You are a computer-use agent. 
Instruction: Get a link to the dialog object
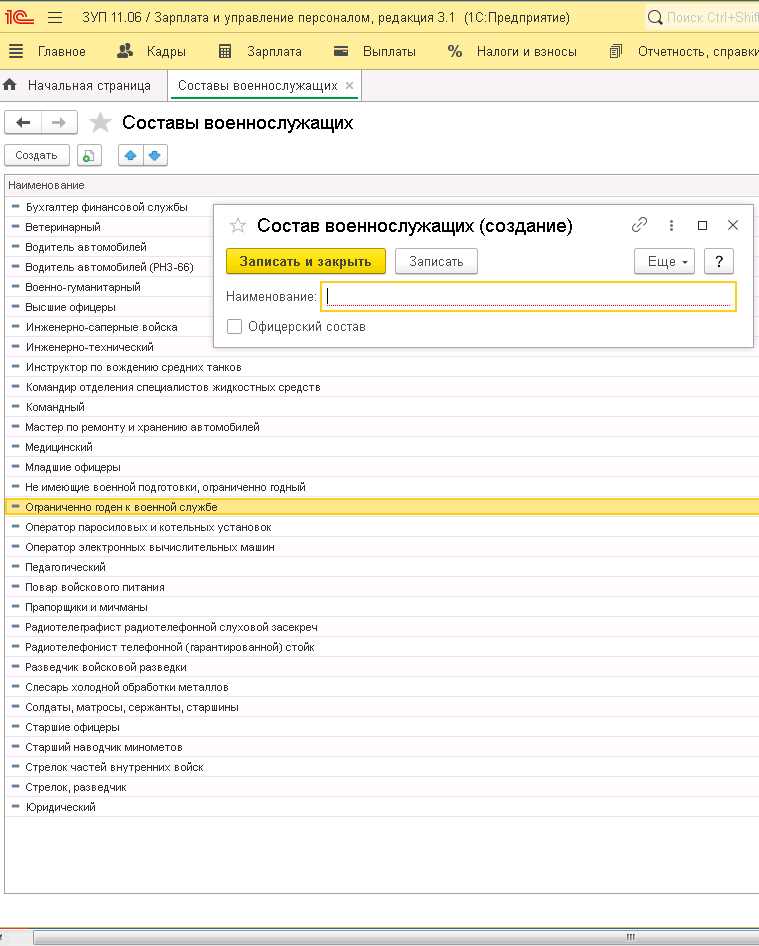click(x=640, y=225)
